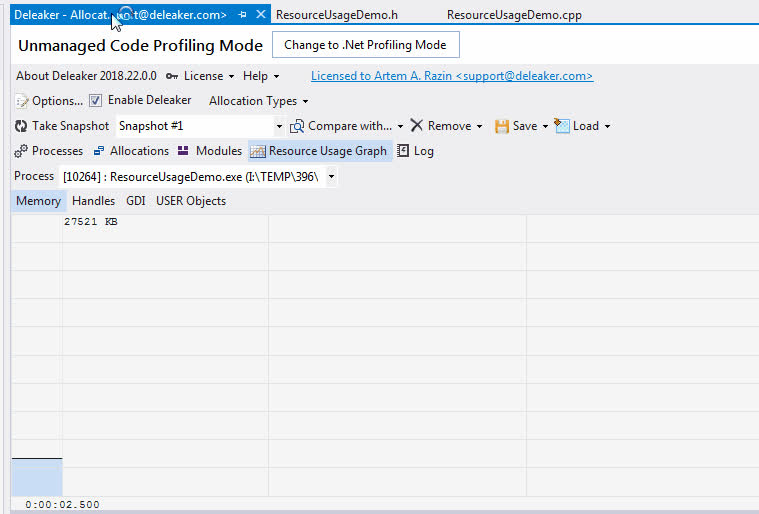
Task: Click the Compare with... label
Action: (350, 126)
